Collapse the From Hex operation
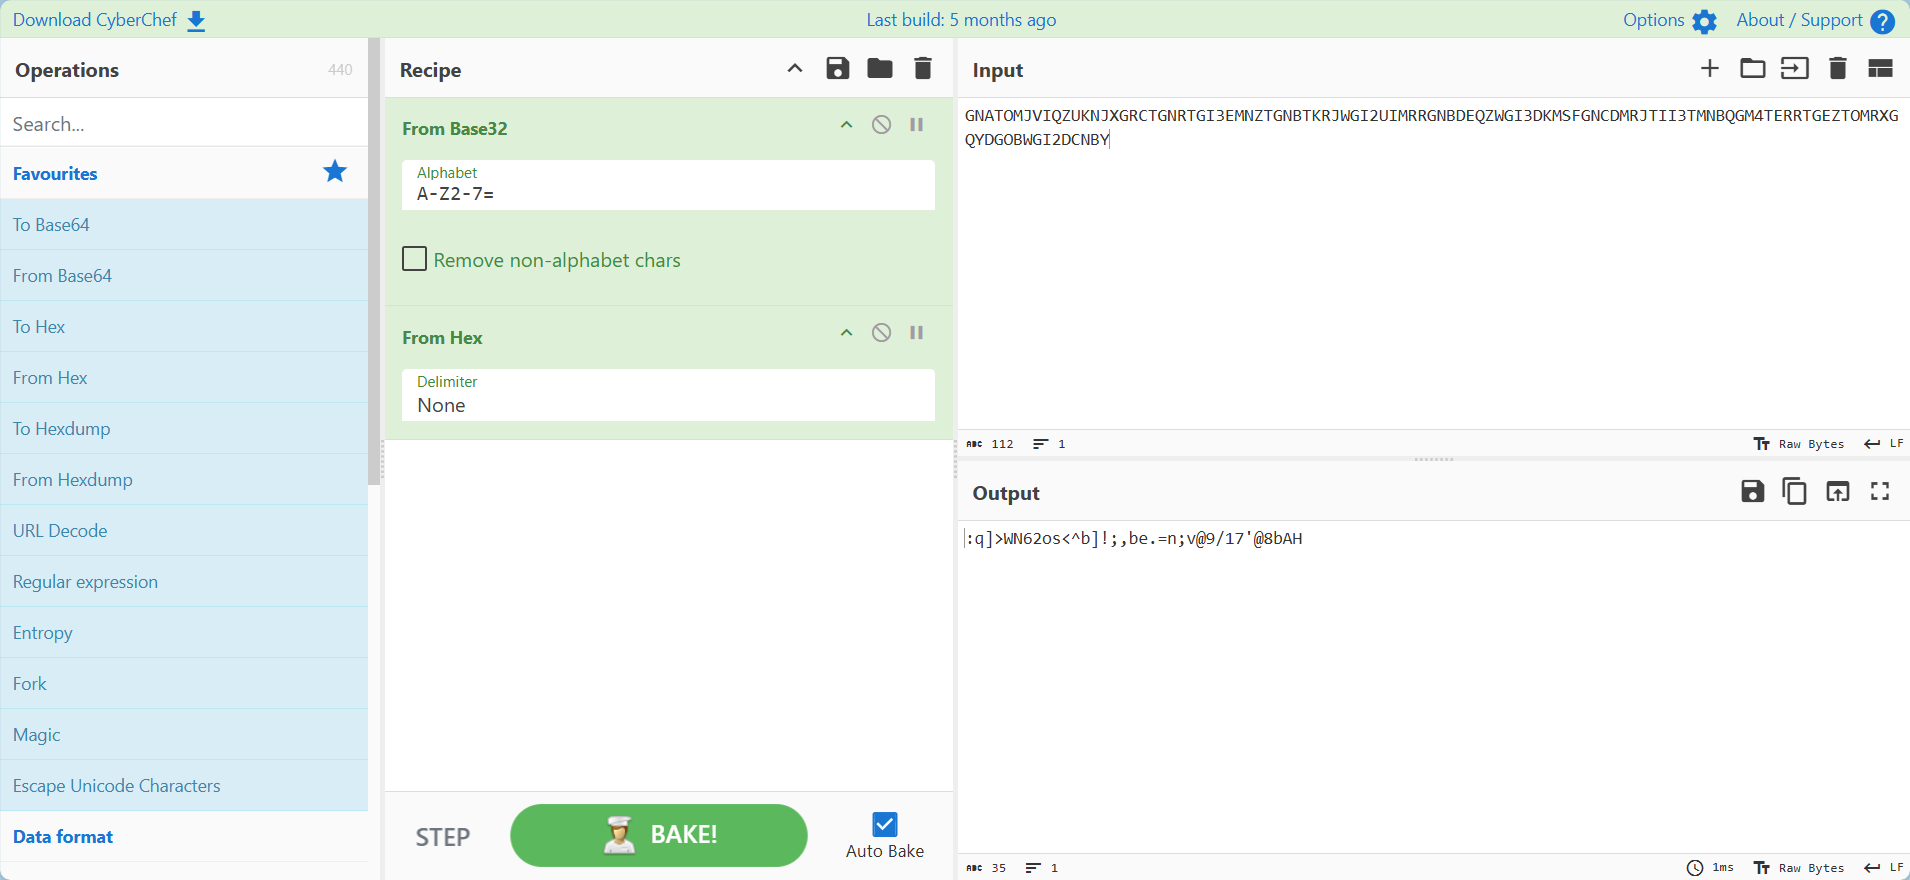 (846, 333)
